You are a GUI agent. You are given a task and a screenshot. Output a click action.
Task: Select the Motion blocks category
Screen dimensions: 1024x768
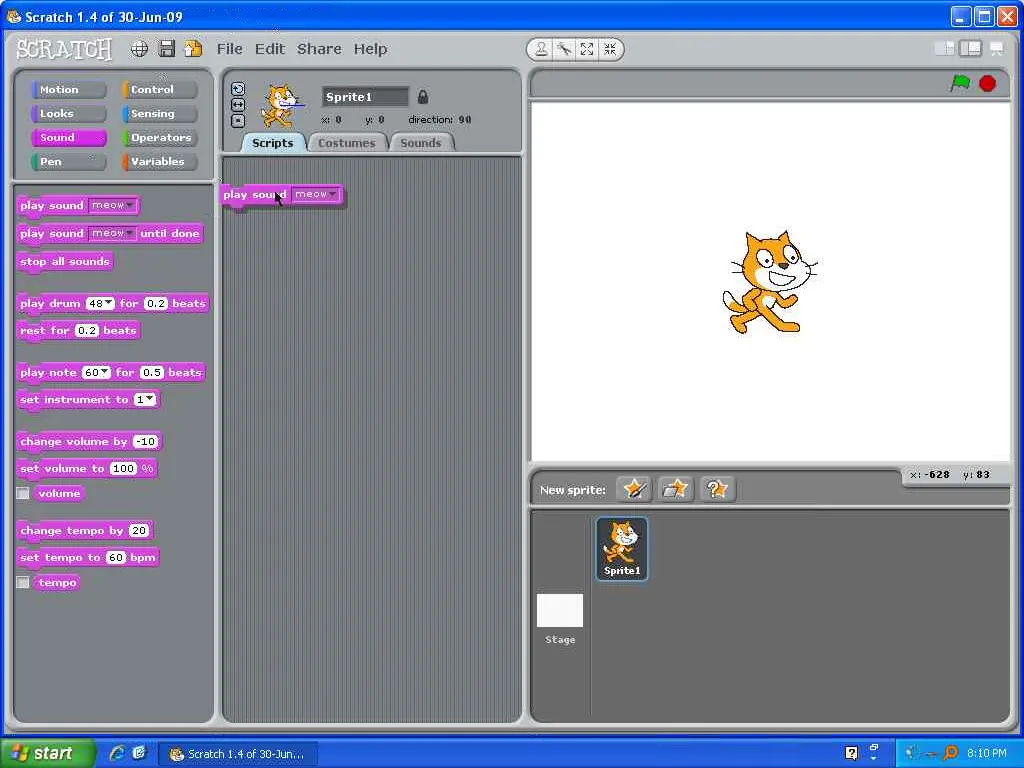68,89
